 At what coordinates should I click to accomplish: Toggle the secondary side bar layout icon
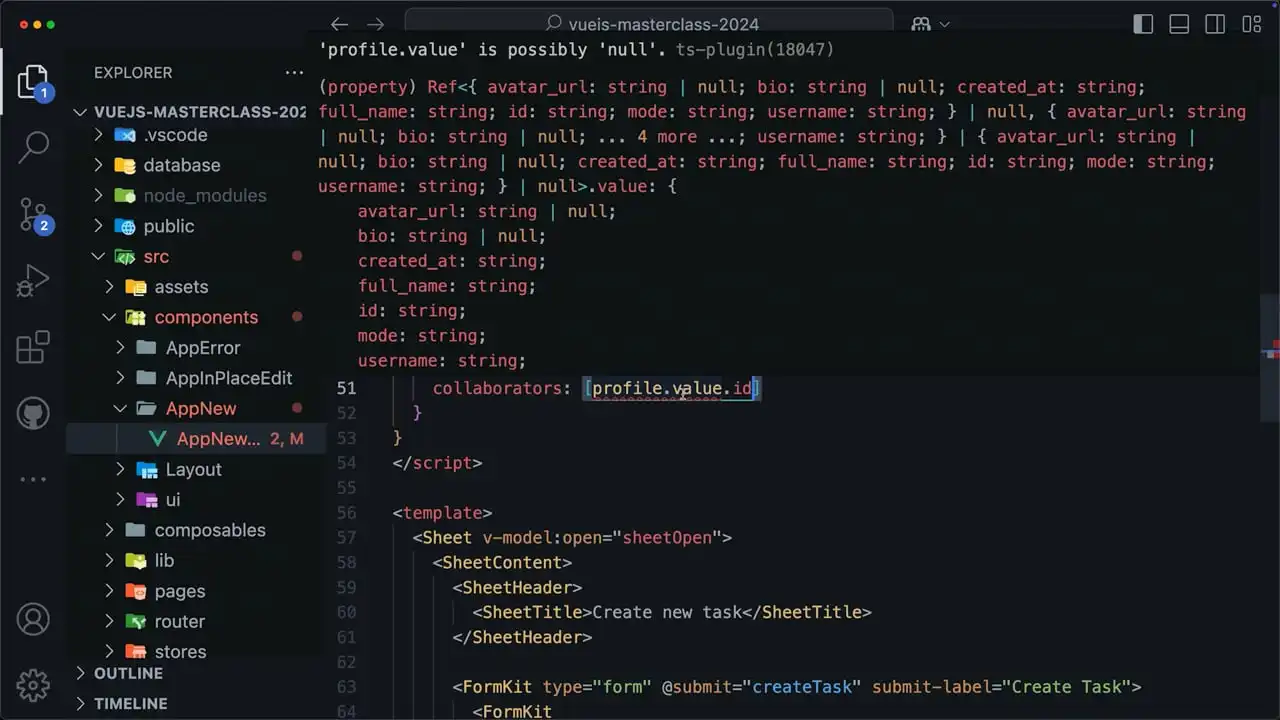(x=1215, y=24)
